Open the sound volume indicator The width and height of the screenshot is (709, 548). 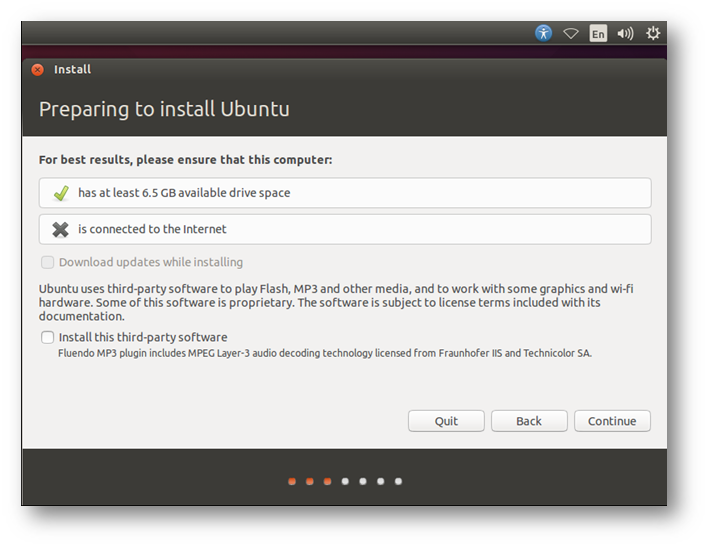625,33
